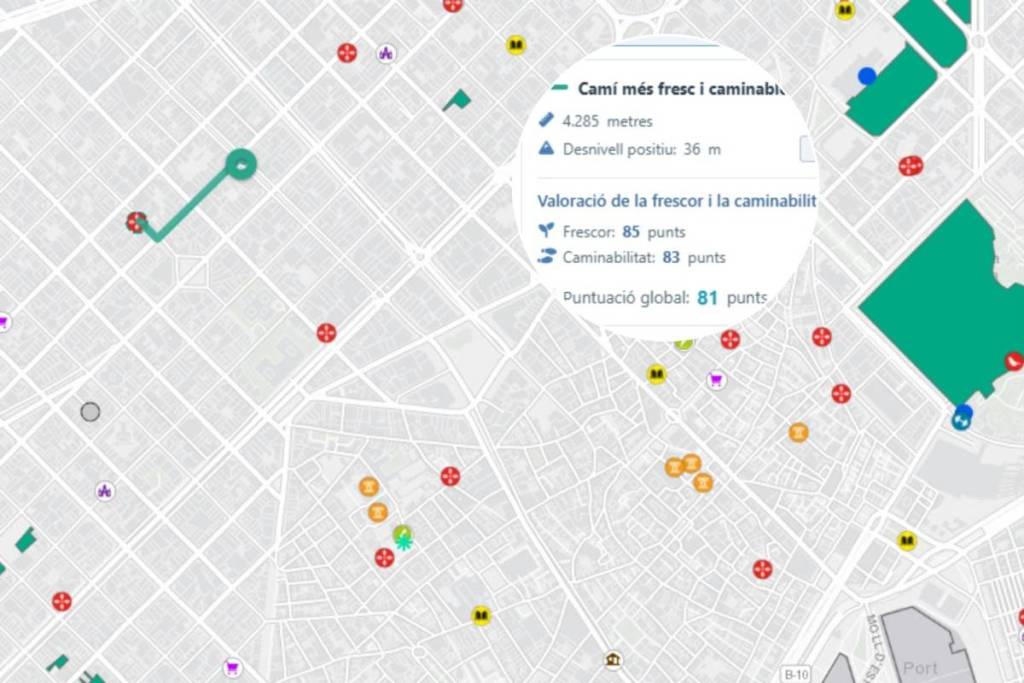Open the 'Valoració de la frescor i la caminabilitat' heading

click(677, 201)
